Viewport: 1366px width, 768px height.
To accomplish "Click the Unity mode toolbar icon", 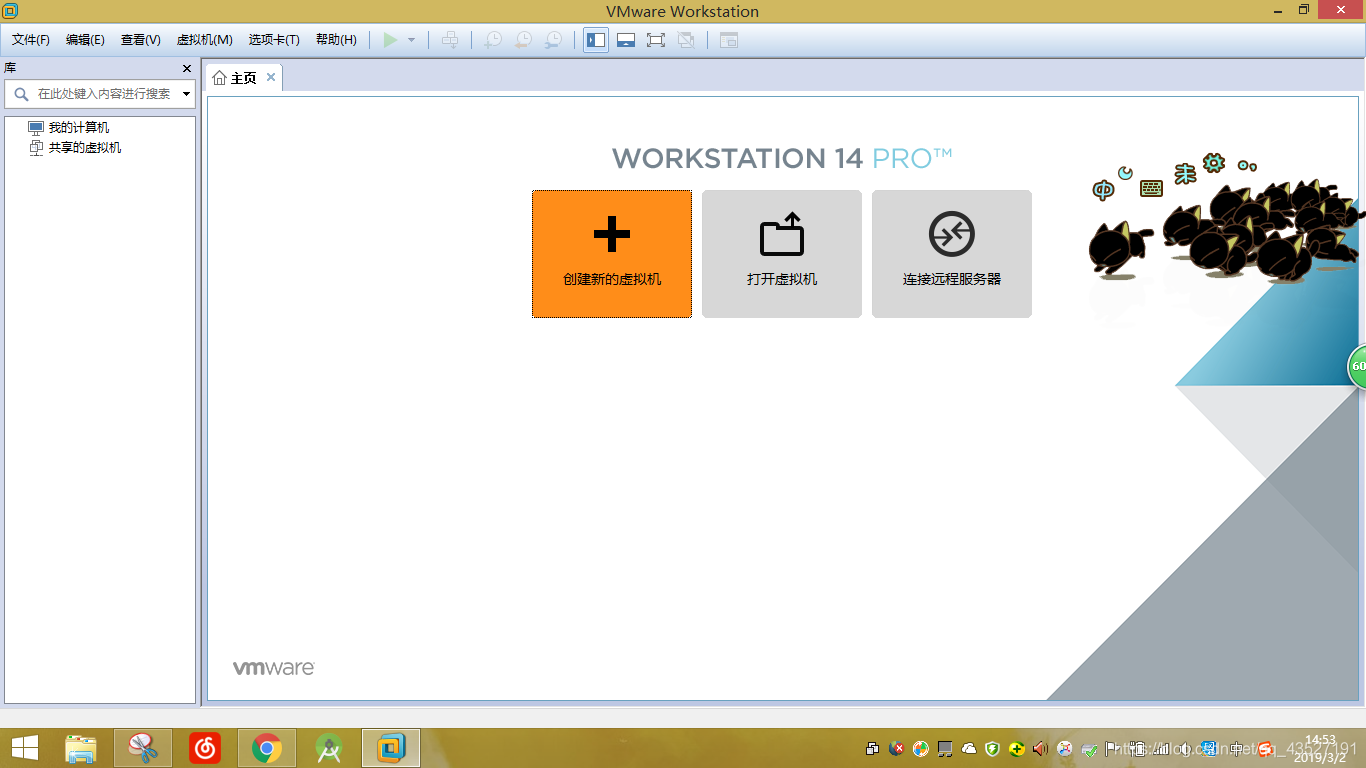I will [x=686, y=40].
